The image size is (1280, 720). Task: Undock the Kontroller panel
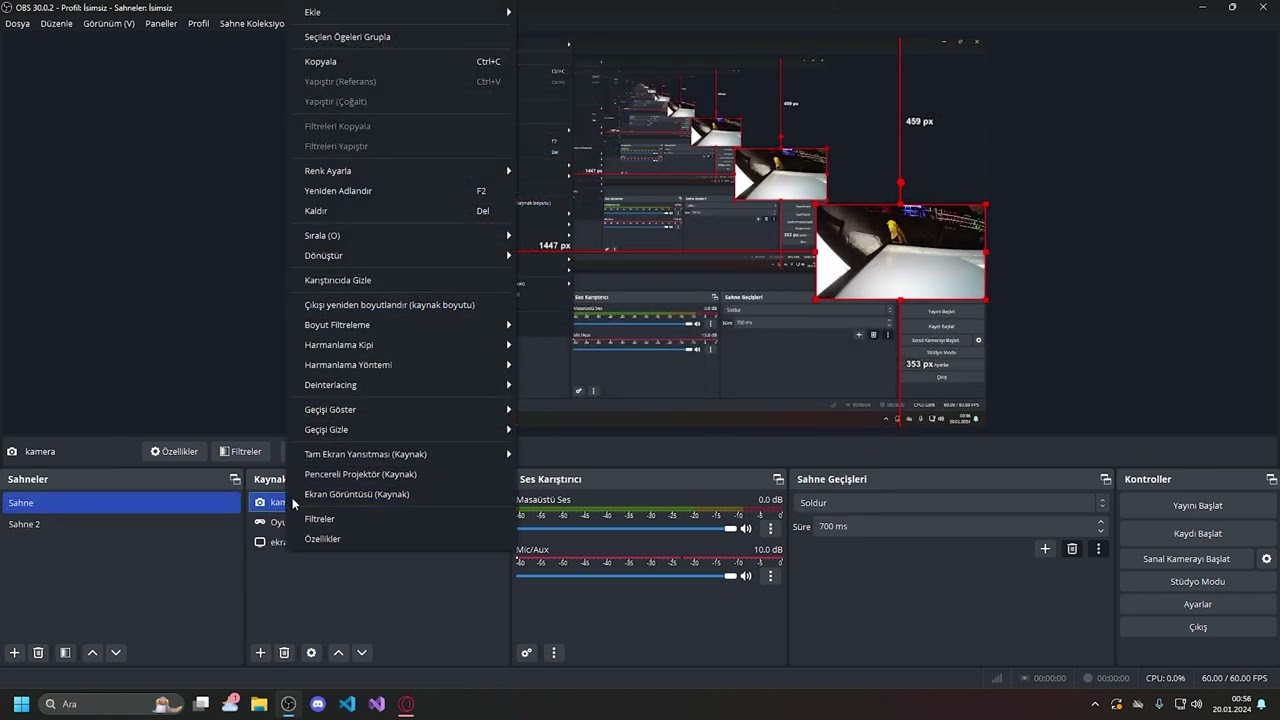[1271, 479]
